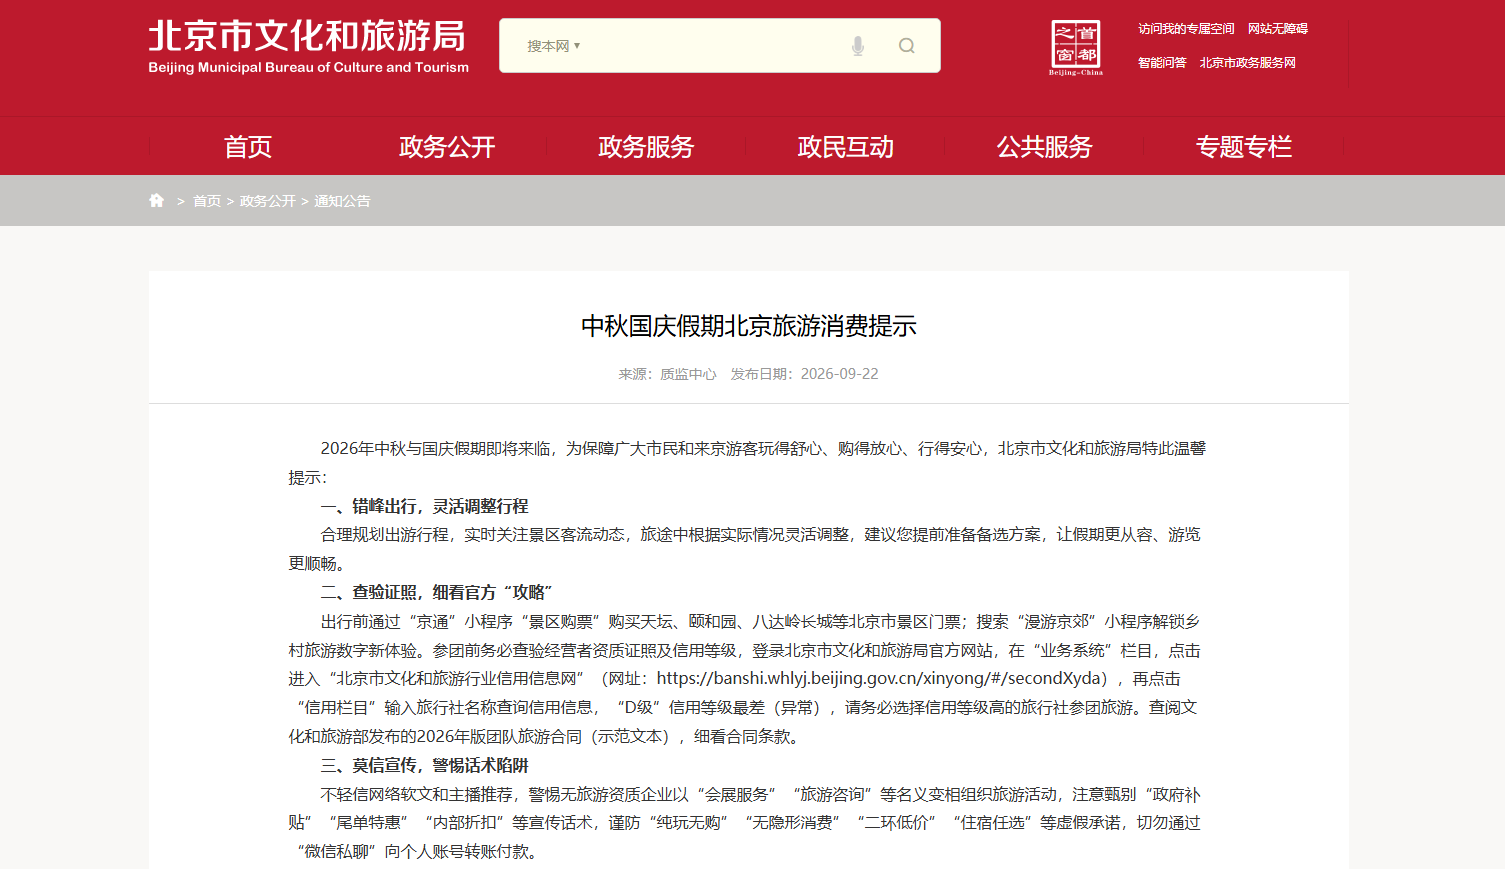Click the Beijing-China capital logo
The height and width of the screenshot is (869, 1505).
coord(1076,47)
